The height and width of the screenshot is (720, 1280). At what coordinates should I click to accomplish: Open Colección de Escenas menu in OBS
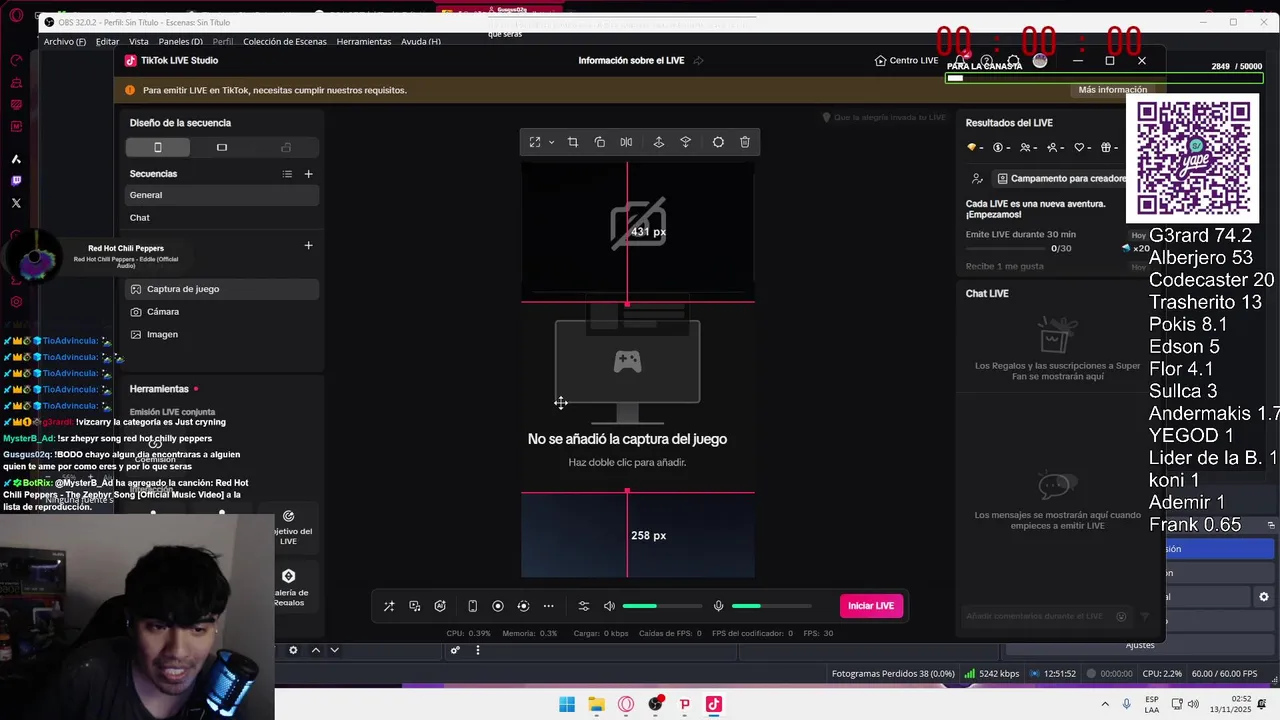click(x=285, y=42)
